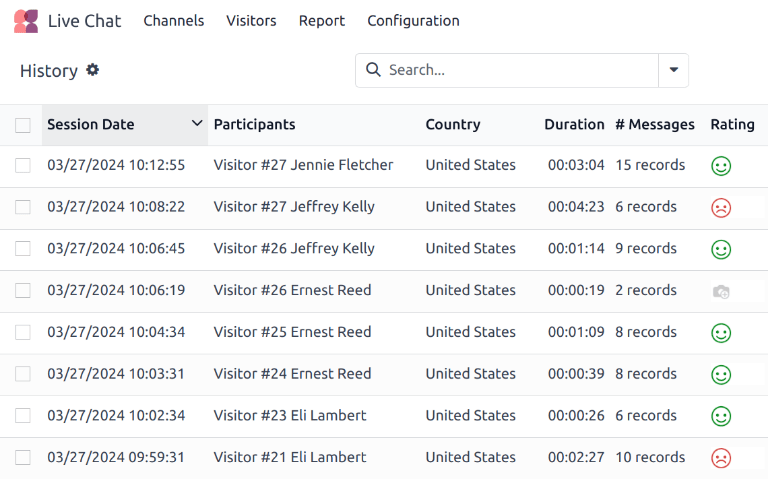Open the Configuration menu
Screen dimensions: 768x479
pyautogui.click(x=413, y=21)
